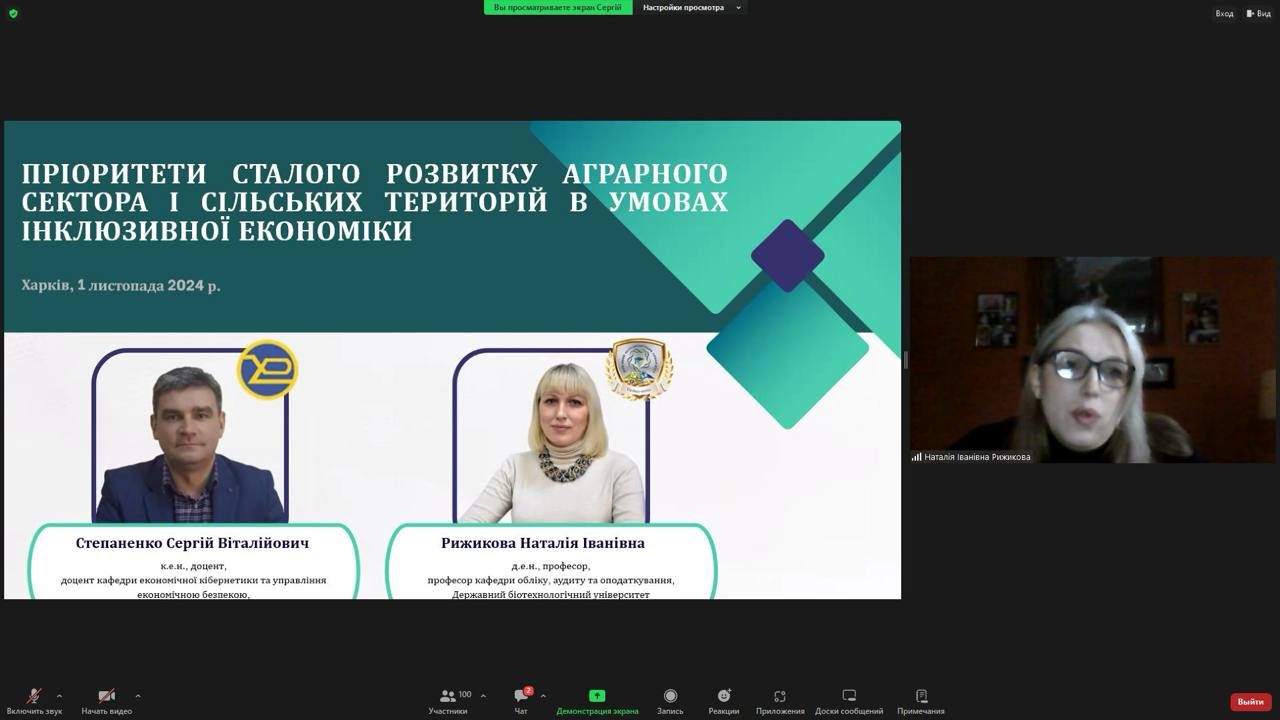This screenshot has height=720, width=1280.
Task: Open Доски сообщений whiteboards
Action: [849, 697]
